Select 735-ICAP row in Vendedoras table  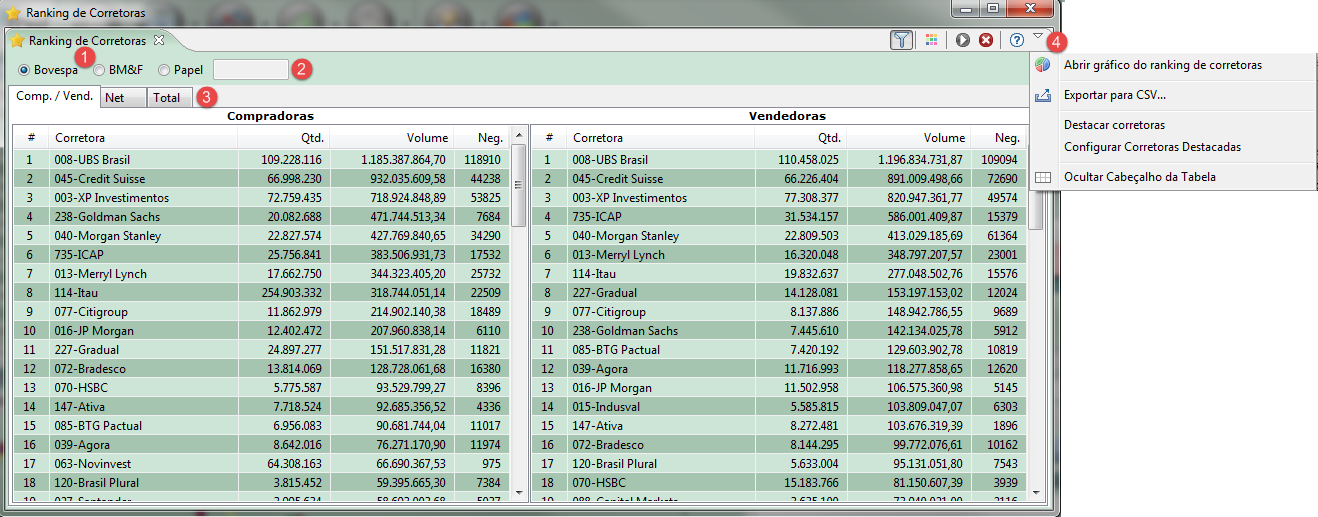[x=779, y=216]
